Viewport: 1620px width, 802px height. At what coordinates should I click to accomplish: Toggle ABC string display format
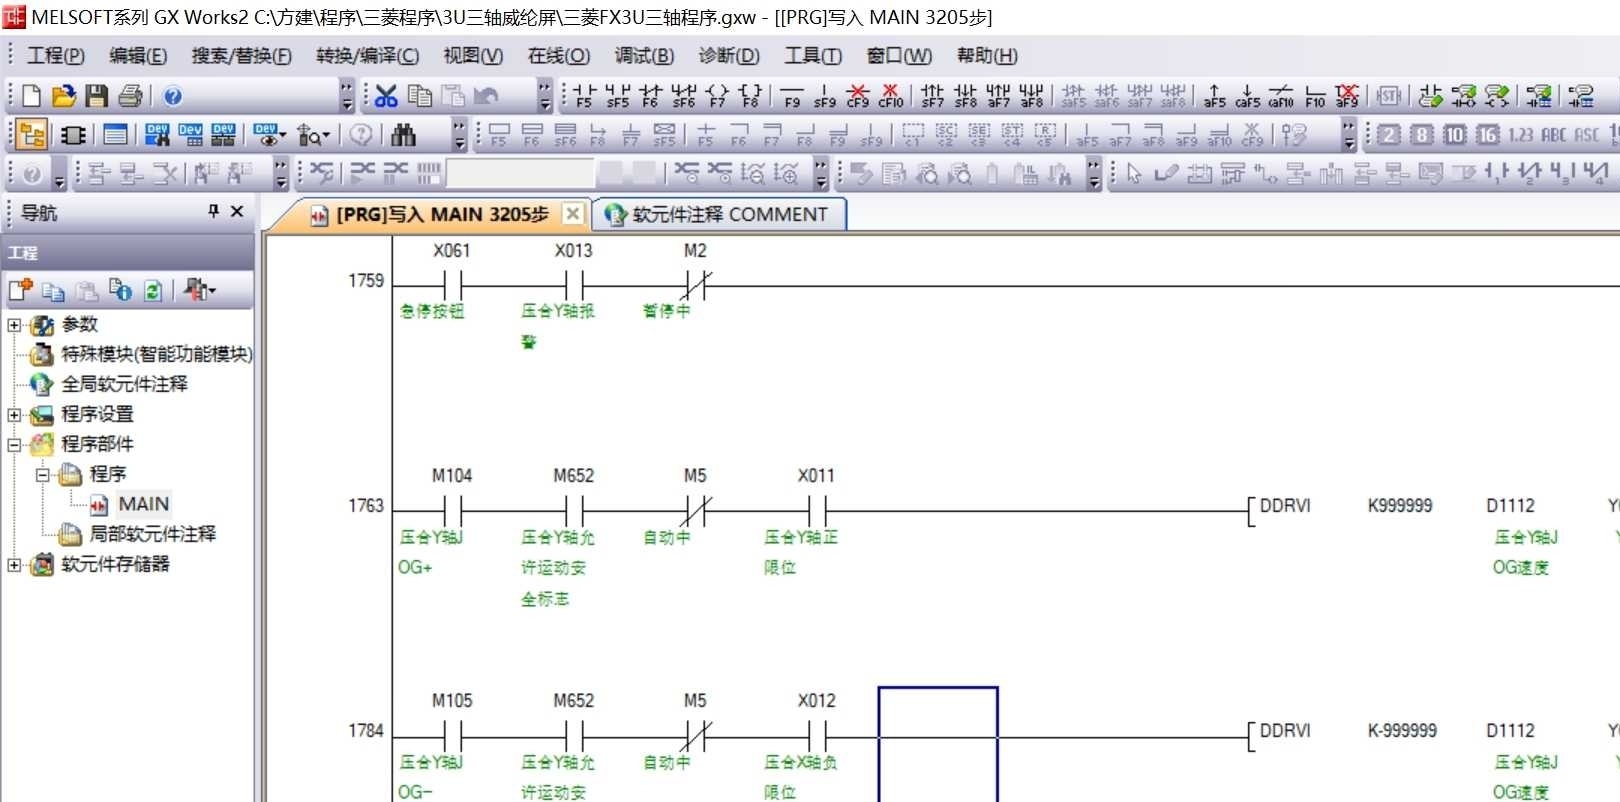click(x=1554, y=134)
